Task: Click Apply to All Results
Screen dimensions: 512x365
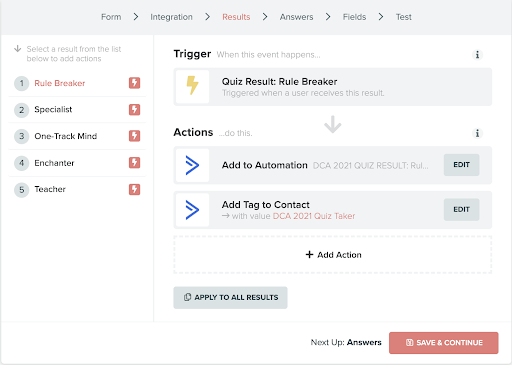Action: [230, 297]
